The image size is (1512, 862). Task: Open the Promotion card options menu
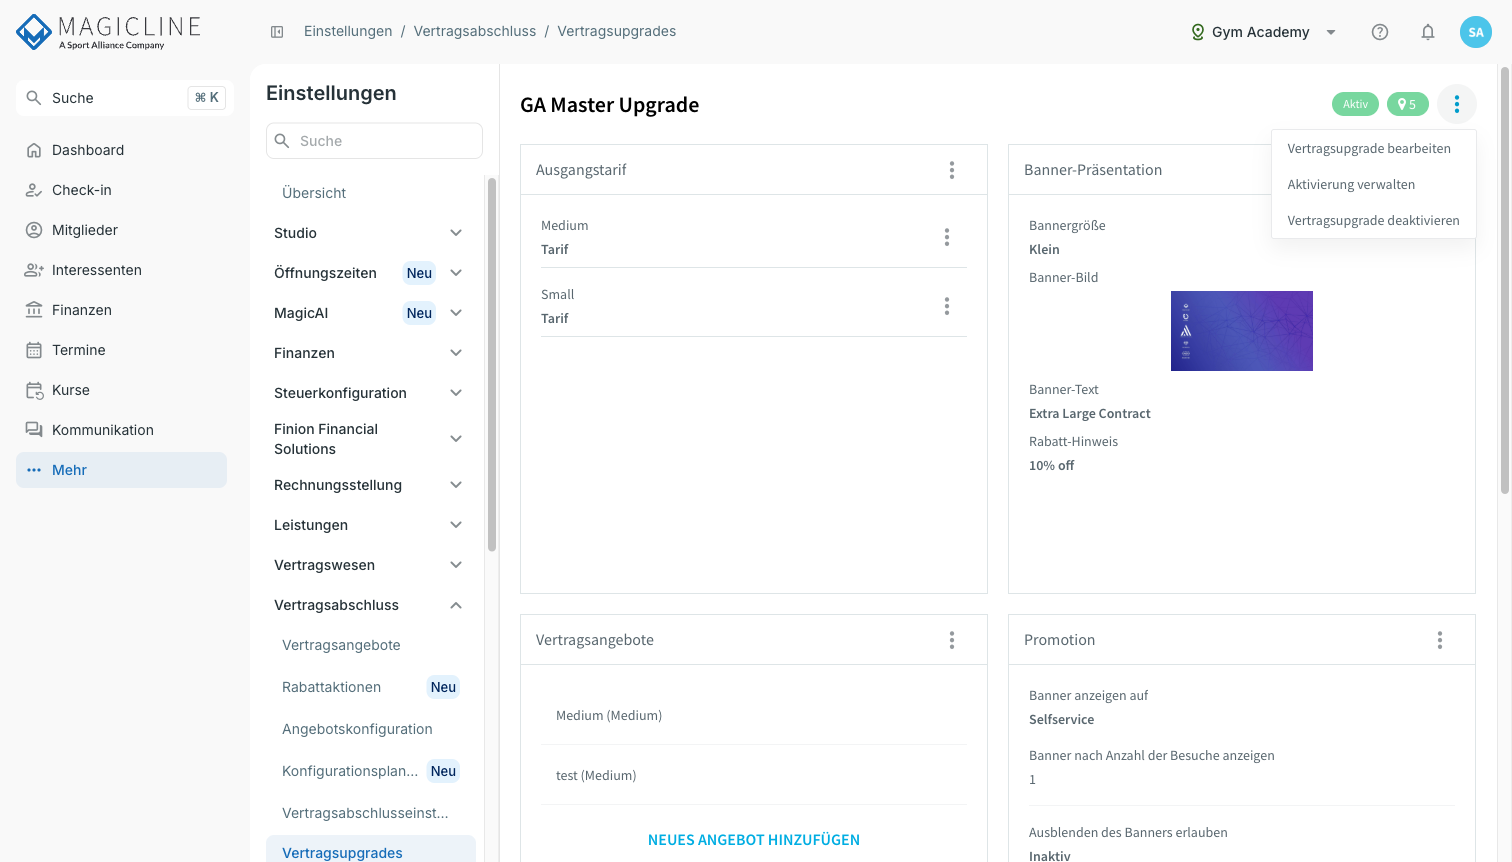tap(1440, 640)
